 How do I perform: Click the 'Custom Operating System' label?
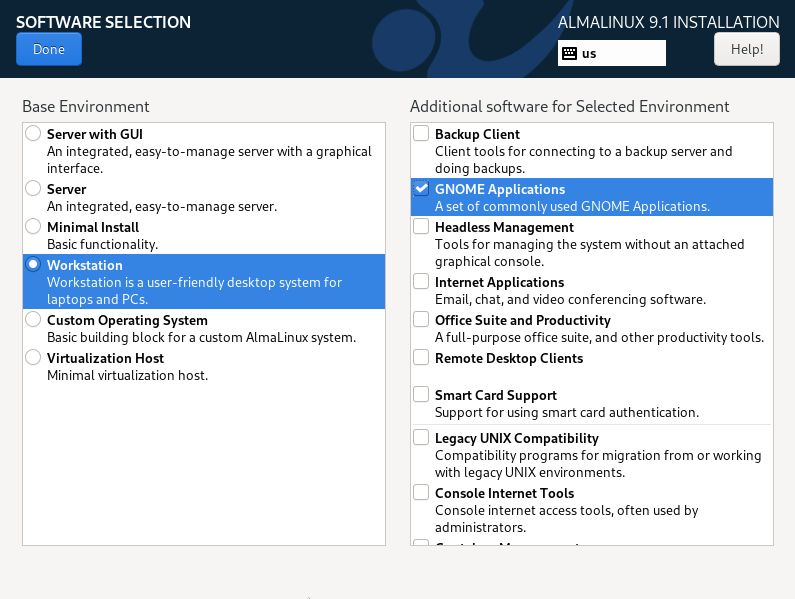(x=127, y=321)
